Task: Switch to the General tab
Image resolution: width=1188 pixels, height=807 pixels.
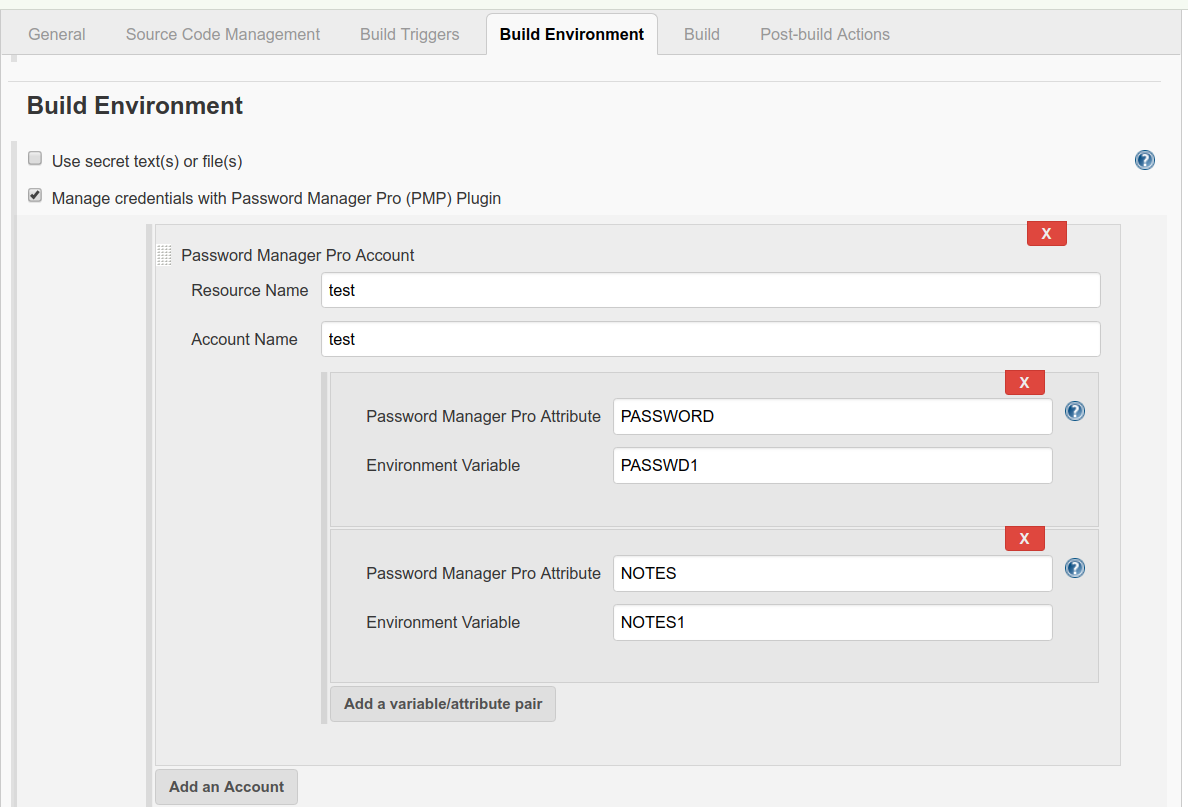Action: (x=57, y=34)
